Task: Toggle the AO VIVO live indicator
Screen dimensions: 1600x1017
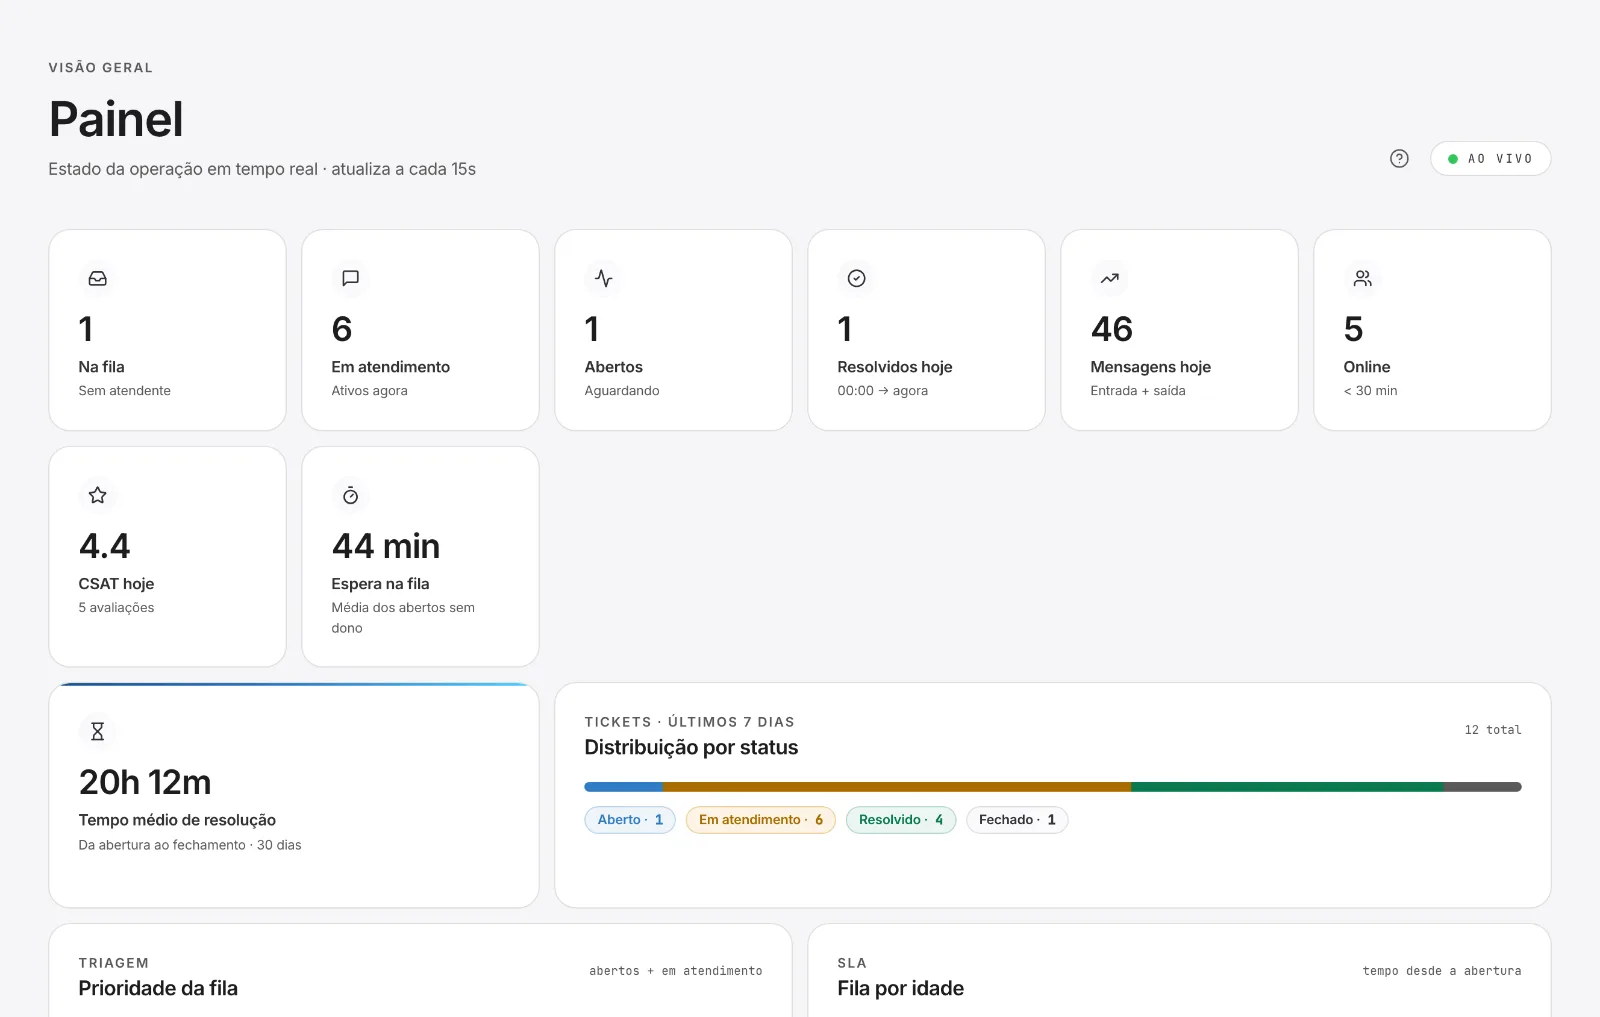Action: 1490,158
